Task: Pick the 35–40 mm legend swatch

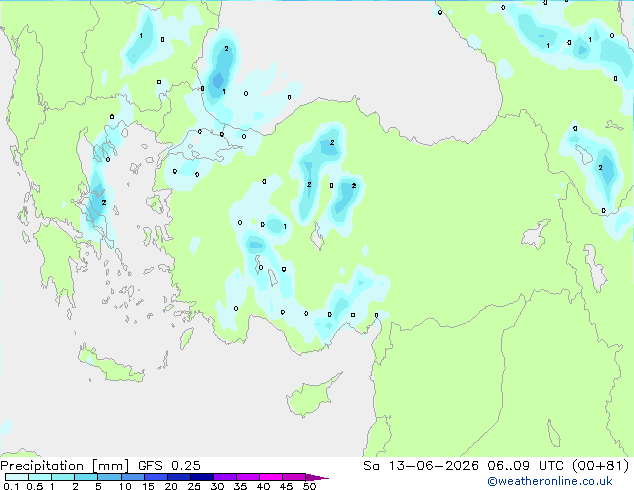Action: coord(248,477)
